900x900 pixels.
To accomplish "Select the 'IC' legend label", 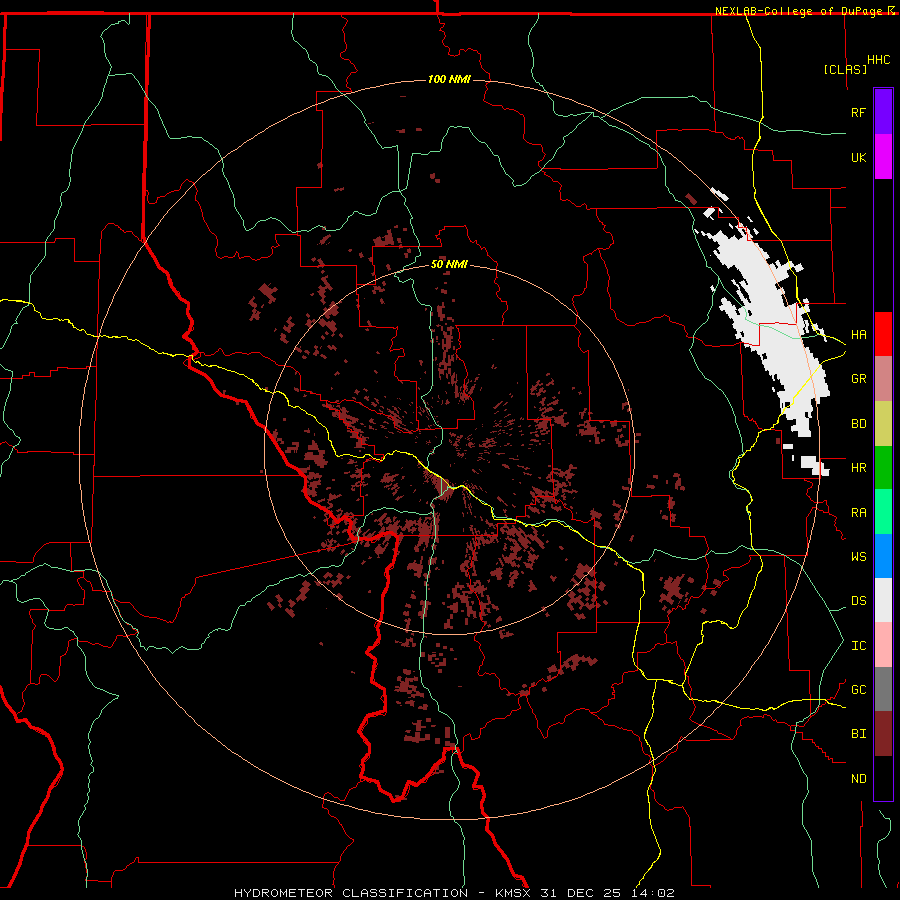I will coord(858,646).
